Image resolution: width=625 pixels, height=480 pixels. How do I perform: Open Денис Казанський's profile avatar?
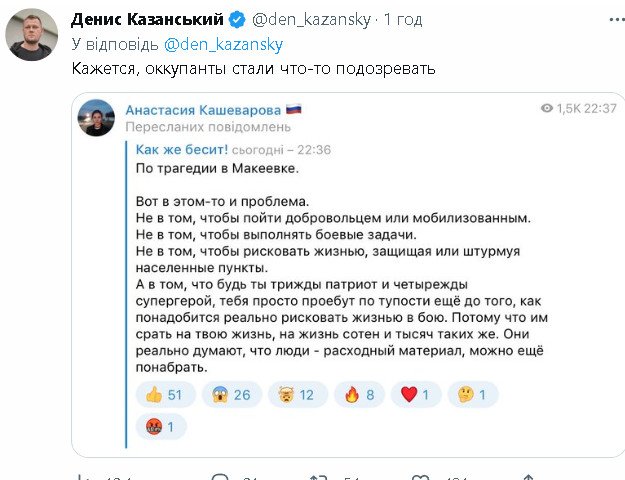31,37
